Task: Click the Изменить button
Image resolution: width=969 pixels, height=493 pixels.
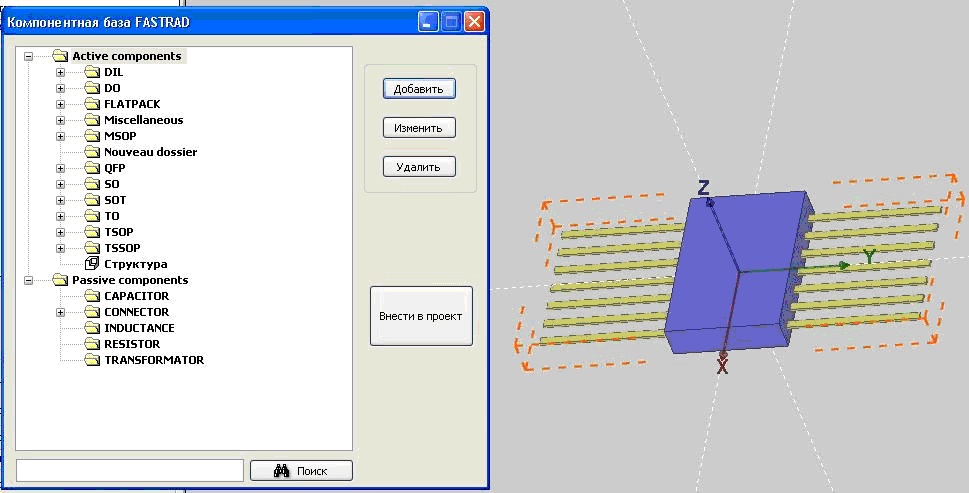Action: pos(419,128)
